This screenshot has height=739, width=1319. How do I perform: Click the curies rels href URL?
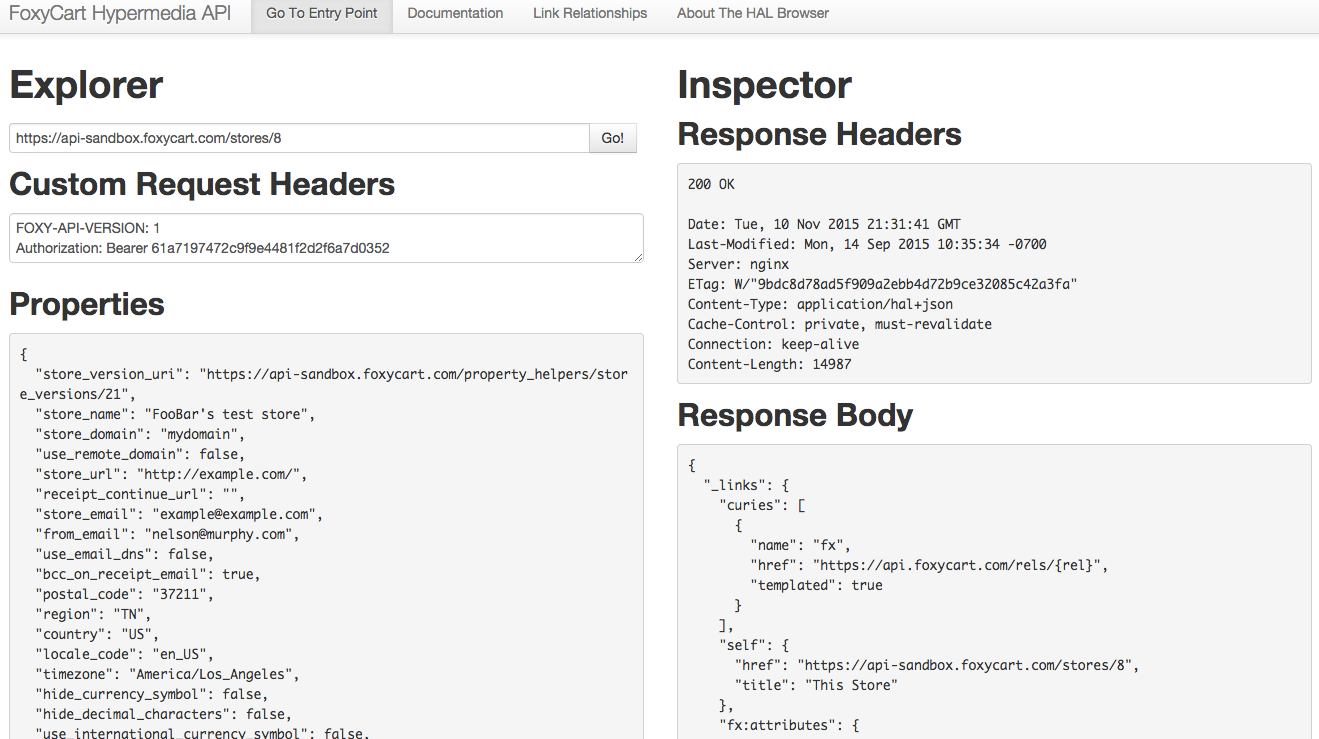pos(959,565)
